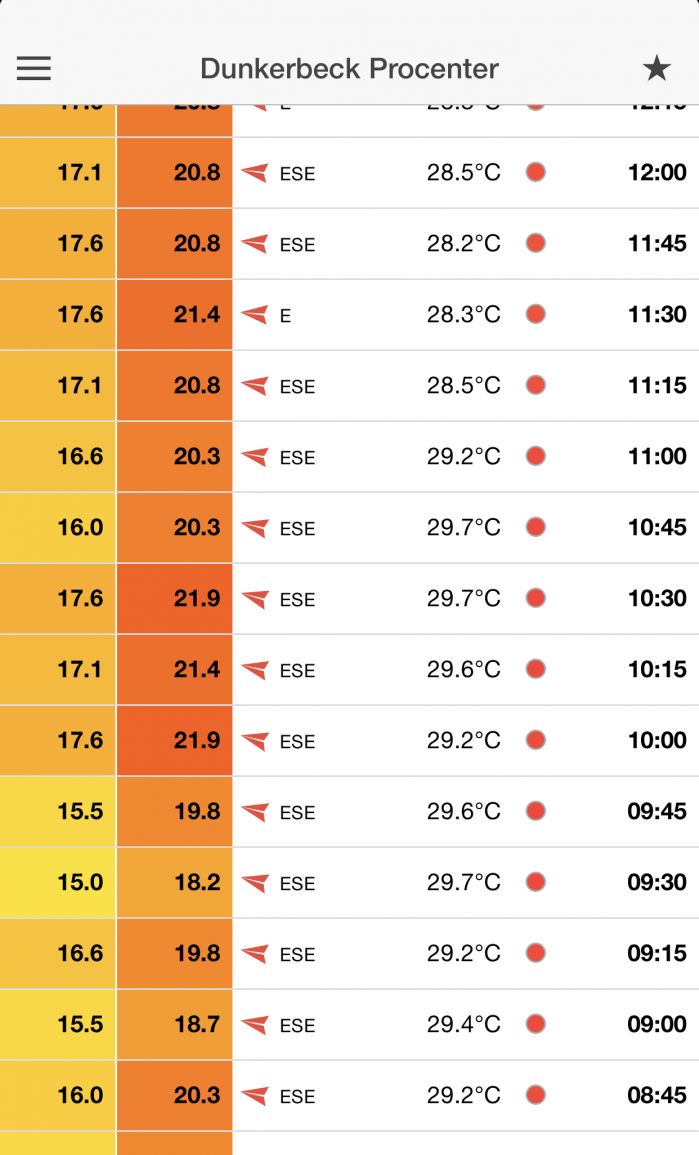Click the wind arrow icon at 11:30
Viewport: 699px width, 1155px height.
pos(255,315)
